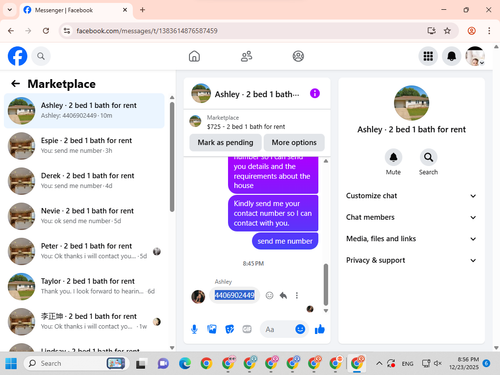Bookmark this page with star icon

point(447,31)
